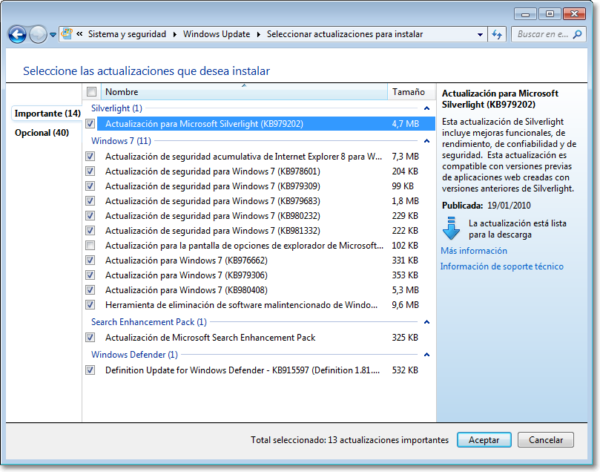Collapse the 'Windows Defender (1)' group
This screenshot has width=600, height=472.
pos(427,355)
